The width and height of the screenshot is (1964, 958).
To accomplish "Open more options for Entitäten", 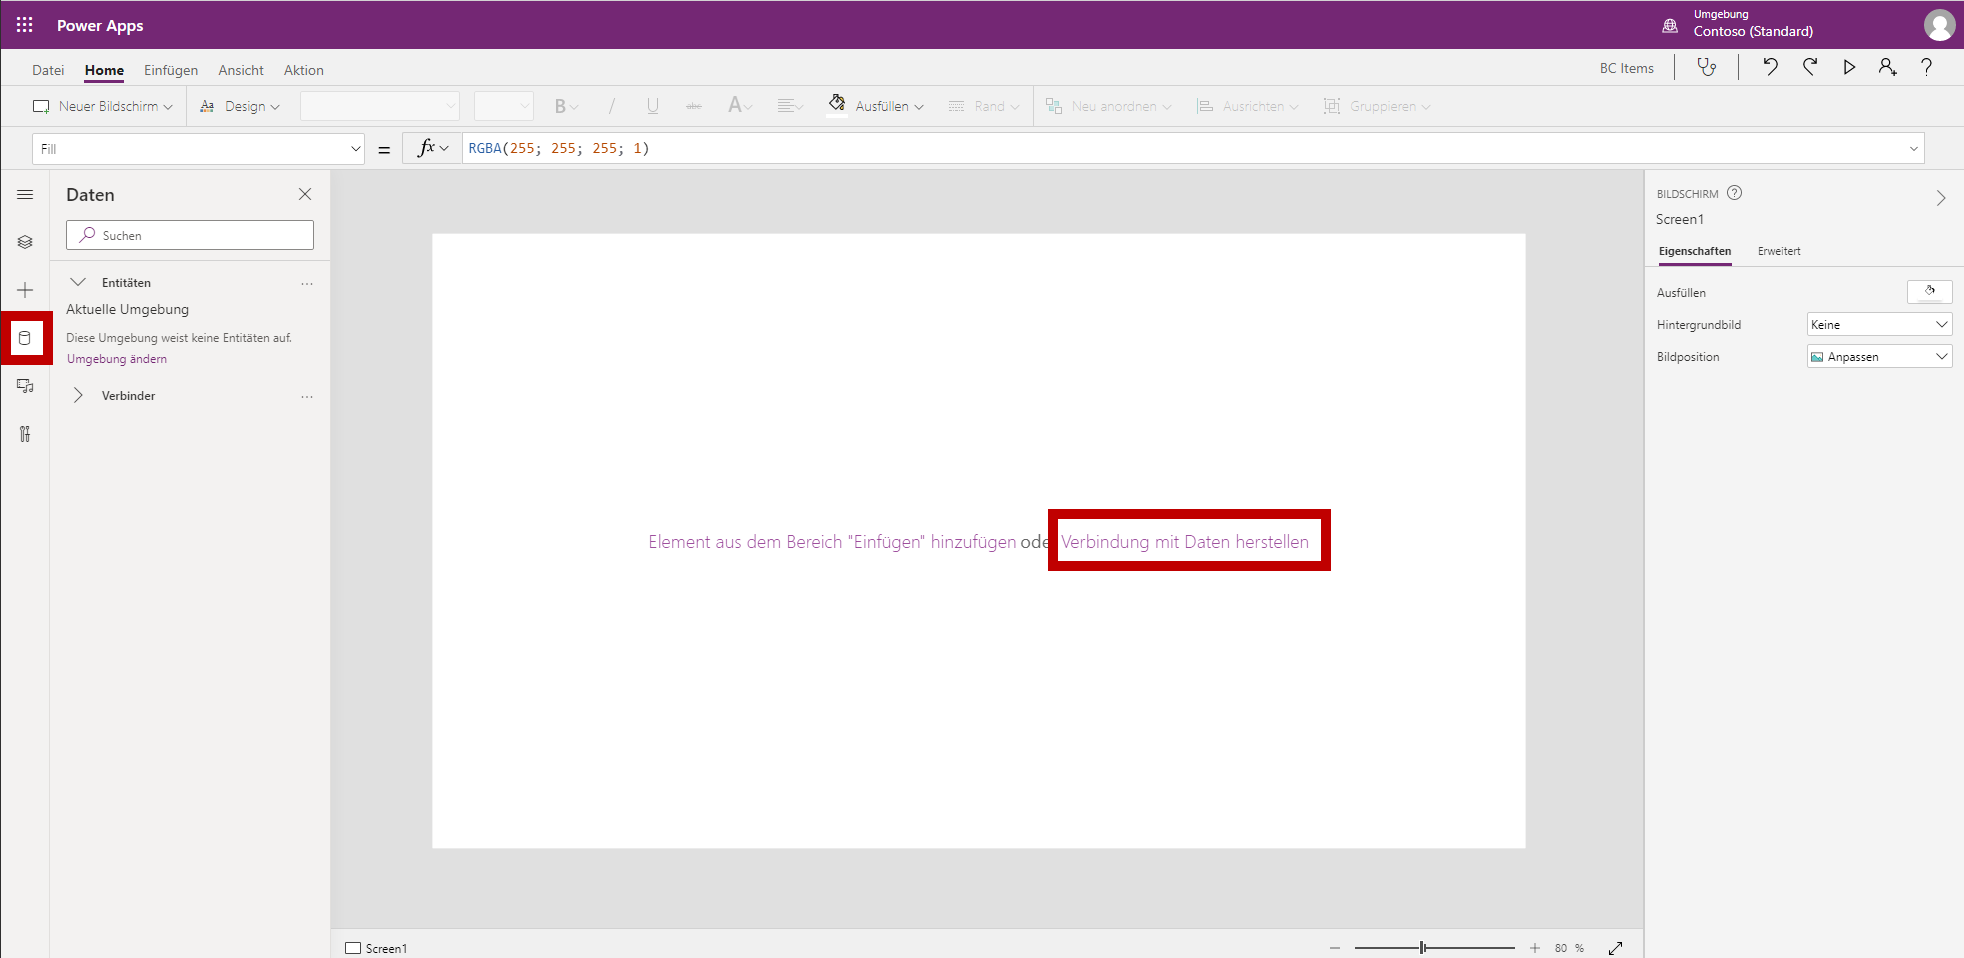I will click(307, 283).
